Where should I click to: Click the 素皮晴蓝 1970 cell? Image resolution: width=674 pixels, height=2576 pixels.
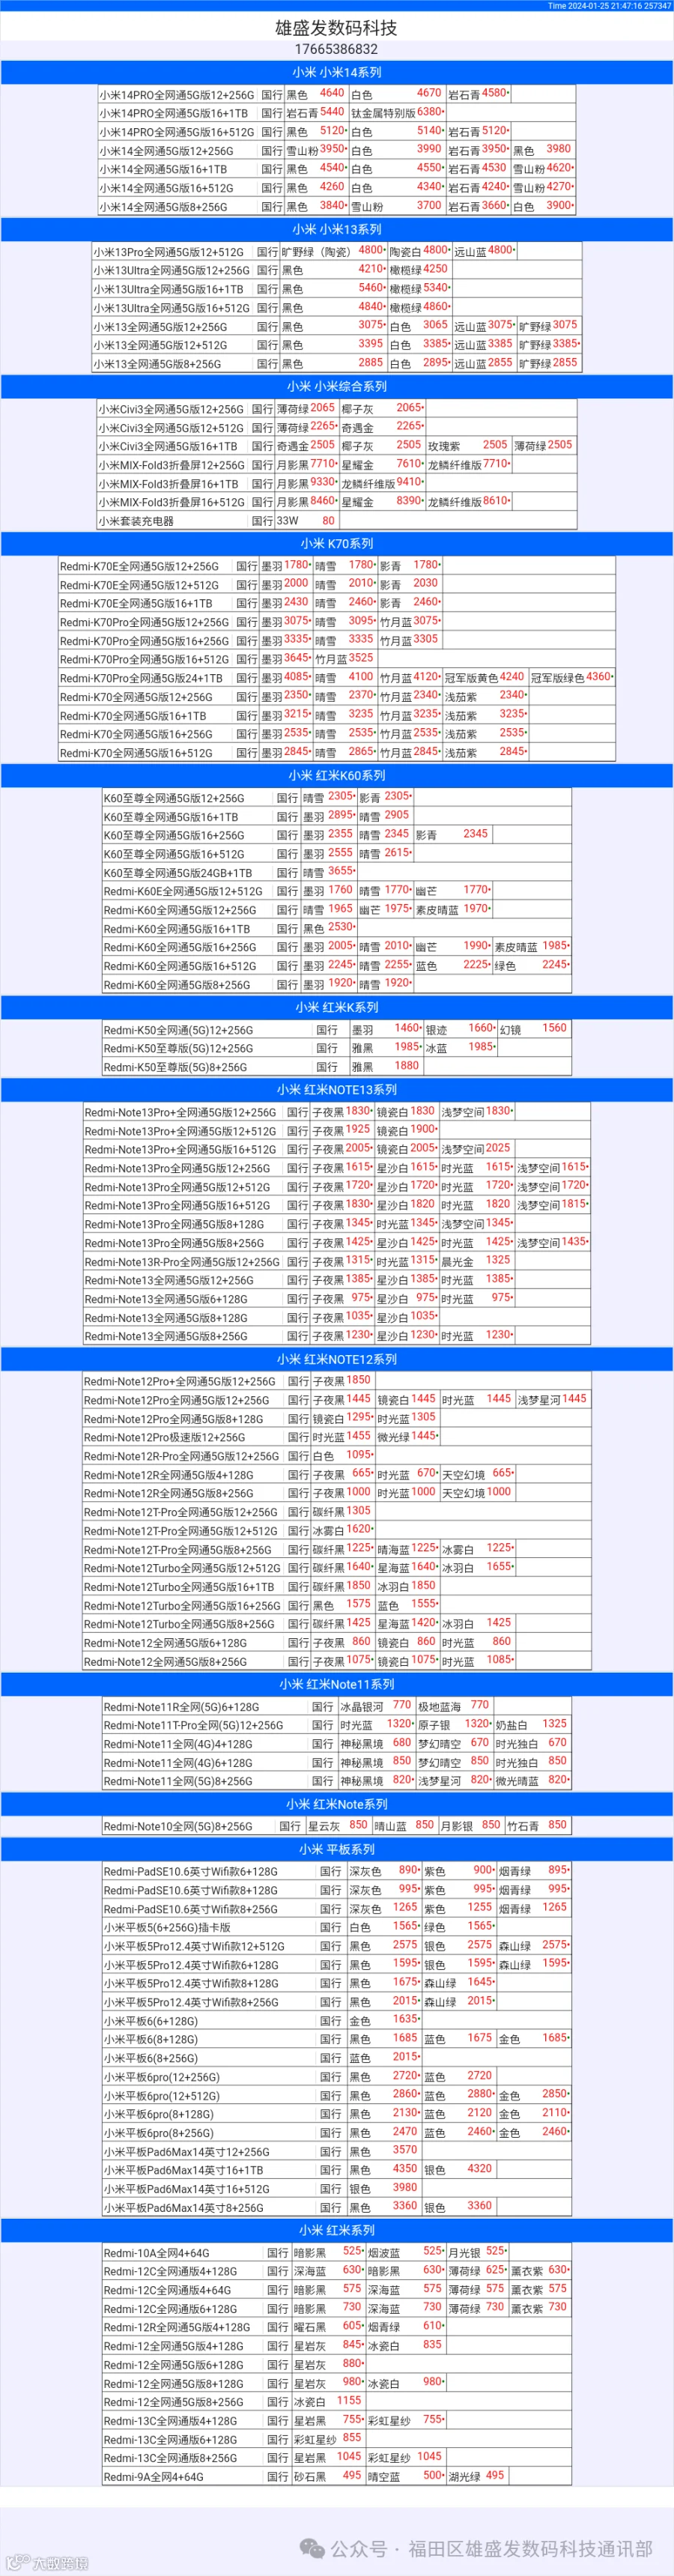452,909
